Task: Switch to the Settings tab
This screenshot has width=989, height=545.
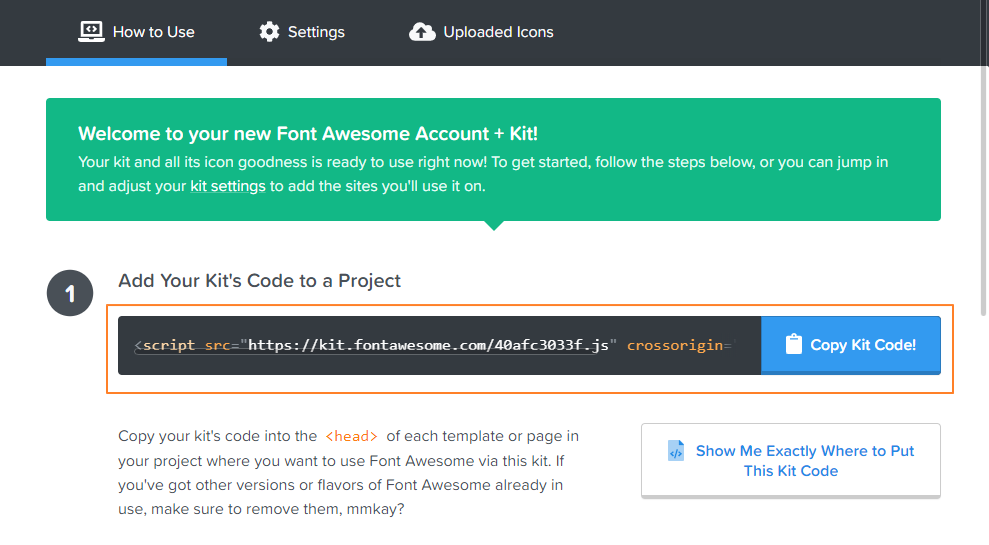Action: 302,32
